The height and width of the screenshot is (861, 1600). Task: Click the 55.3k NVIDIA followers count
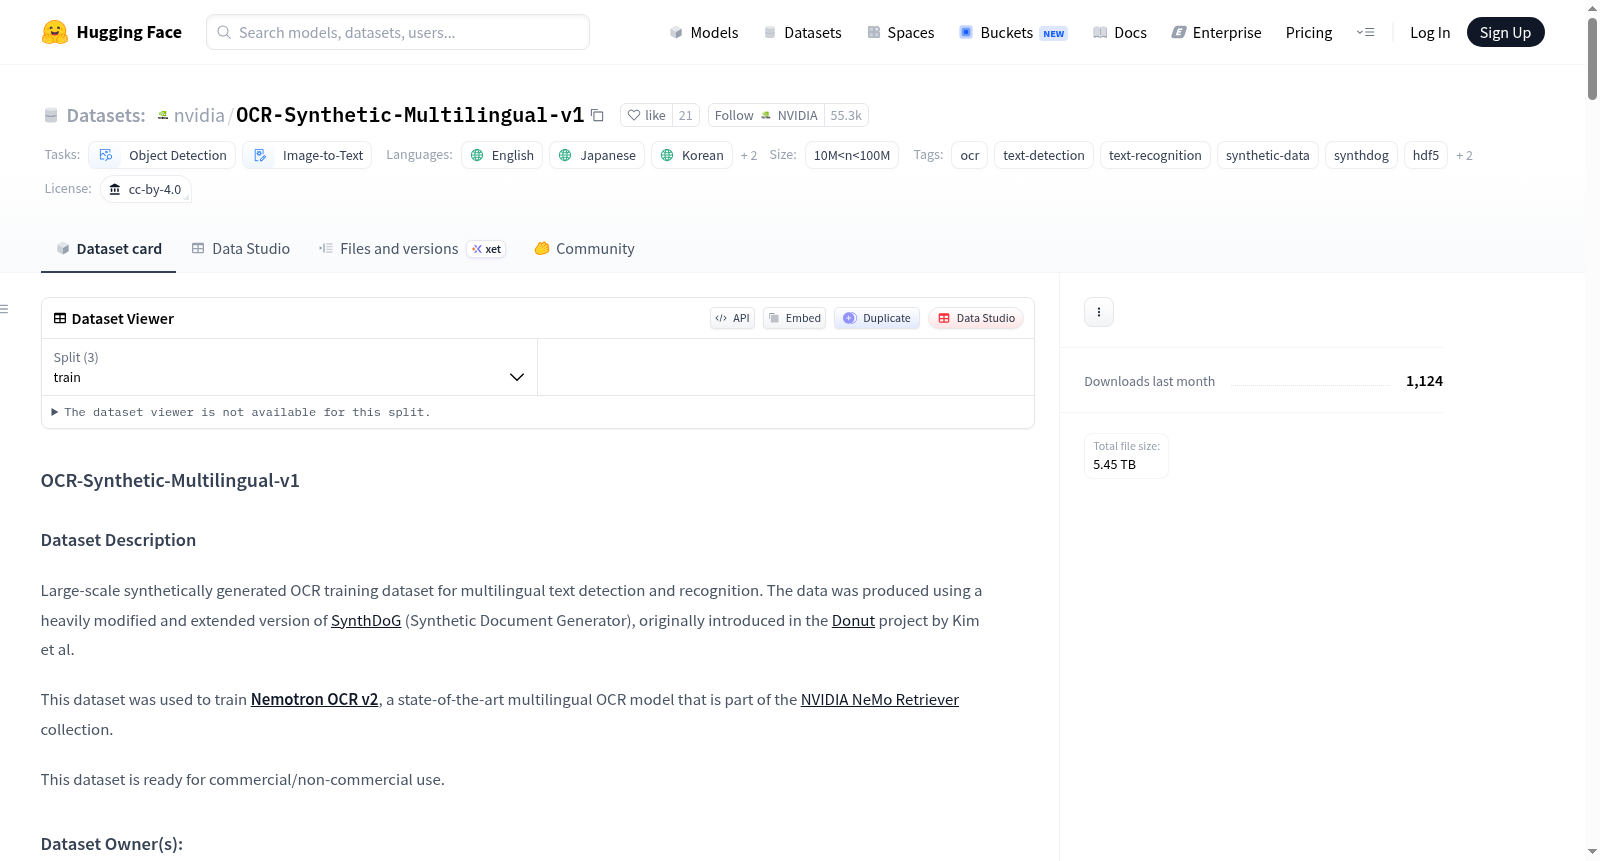846,115
